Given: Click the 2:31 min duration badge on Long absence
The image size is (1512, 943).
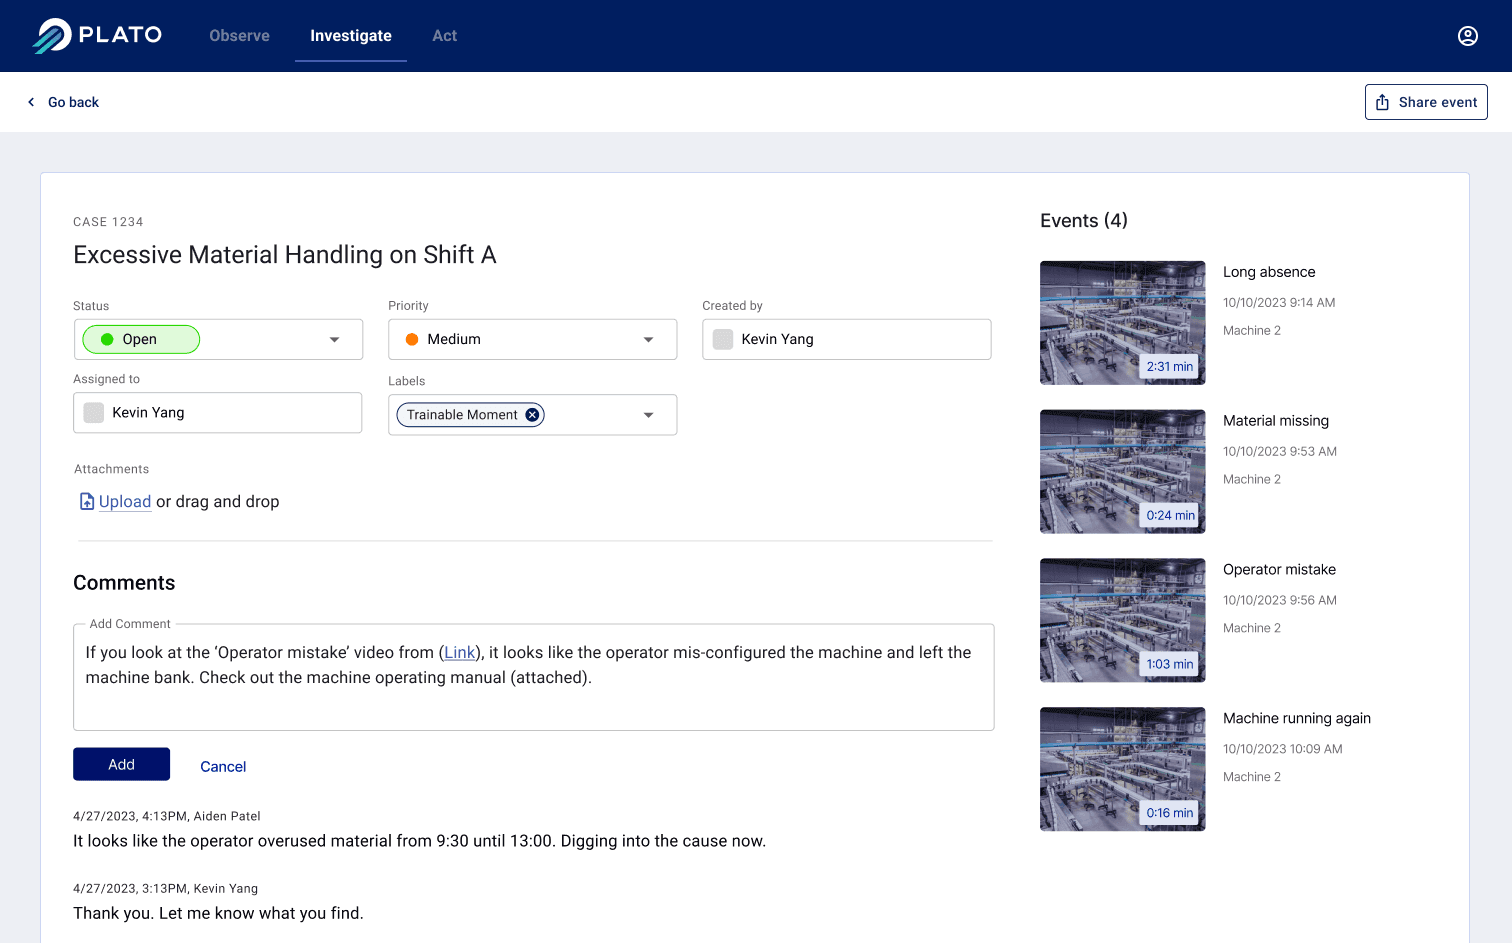Looking at the screenshot, I should tap(1168, 366).
